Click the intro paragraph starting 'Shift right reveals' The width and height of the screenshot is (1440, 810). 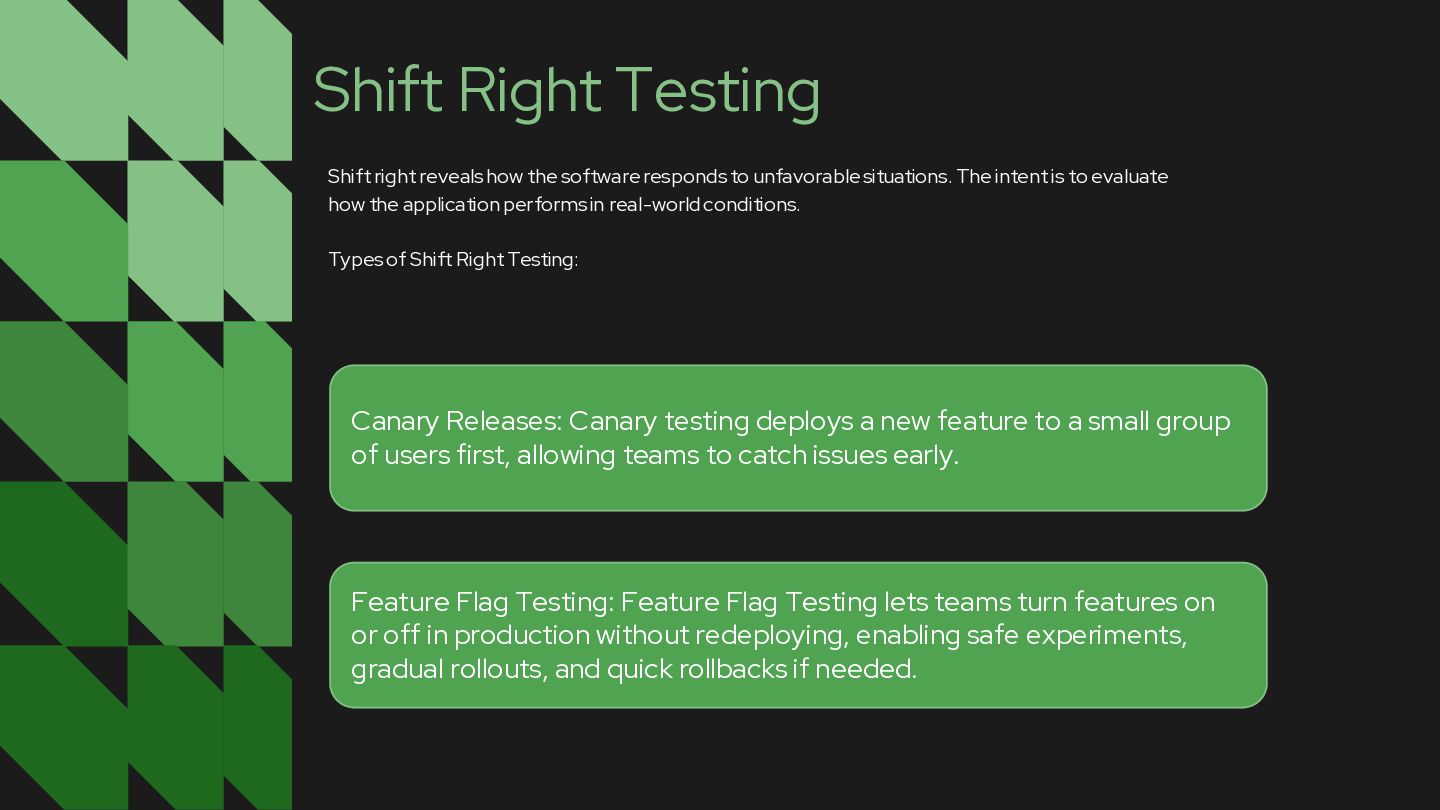(x=748, y=190)
